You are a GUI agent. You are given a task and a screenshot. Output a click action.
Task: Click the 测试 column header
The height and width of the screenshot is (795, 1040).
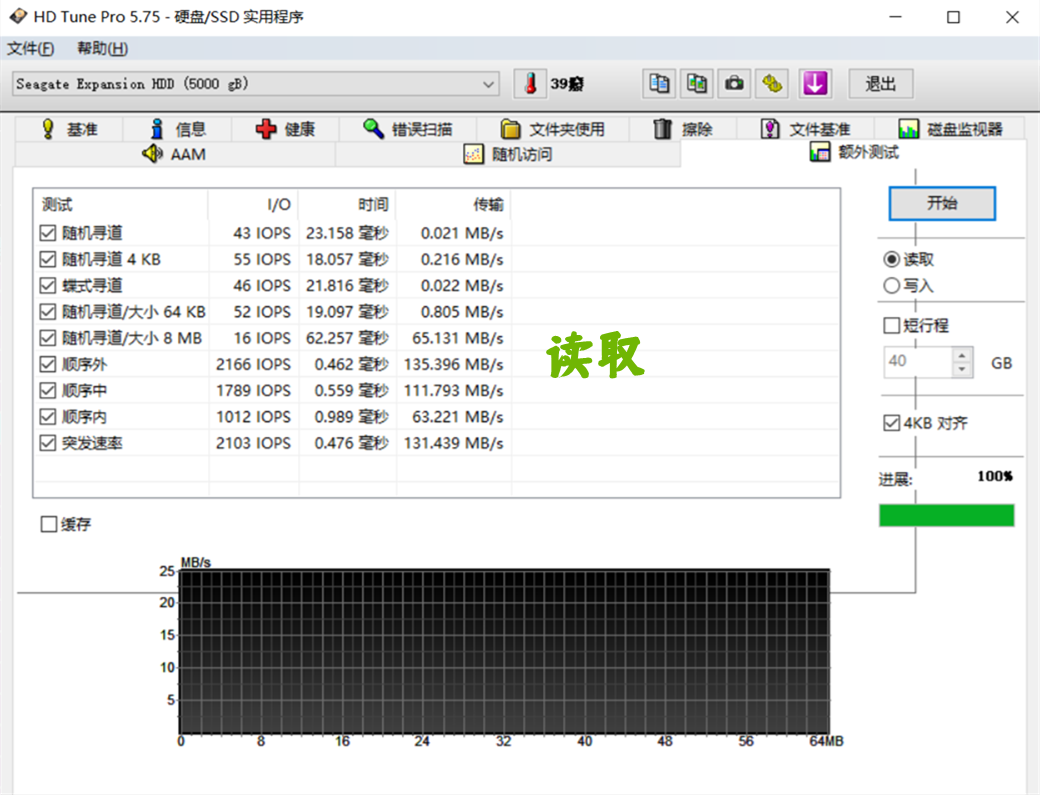click(x=121, y=204)
